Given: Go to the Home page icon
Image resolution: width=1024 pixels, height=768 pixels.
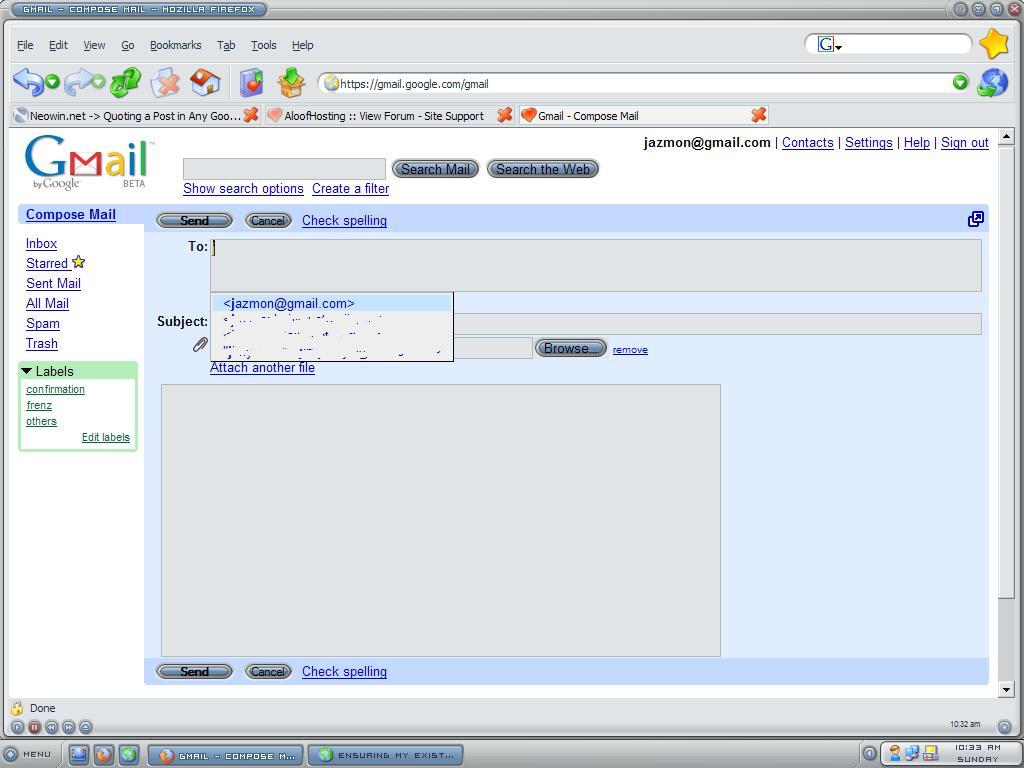Looking at the screenshot, I should pos(205,83).
